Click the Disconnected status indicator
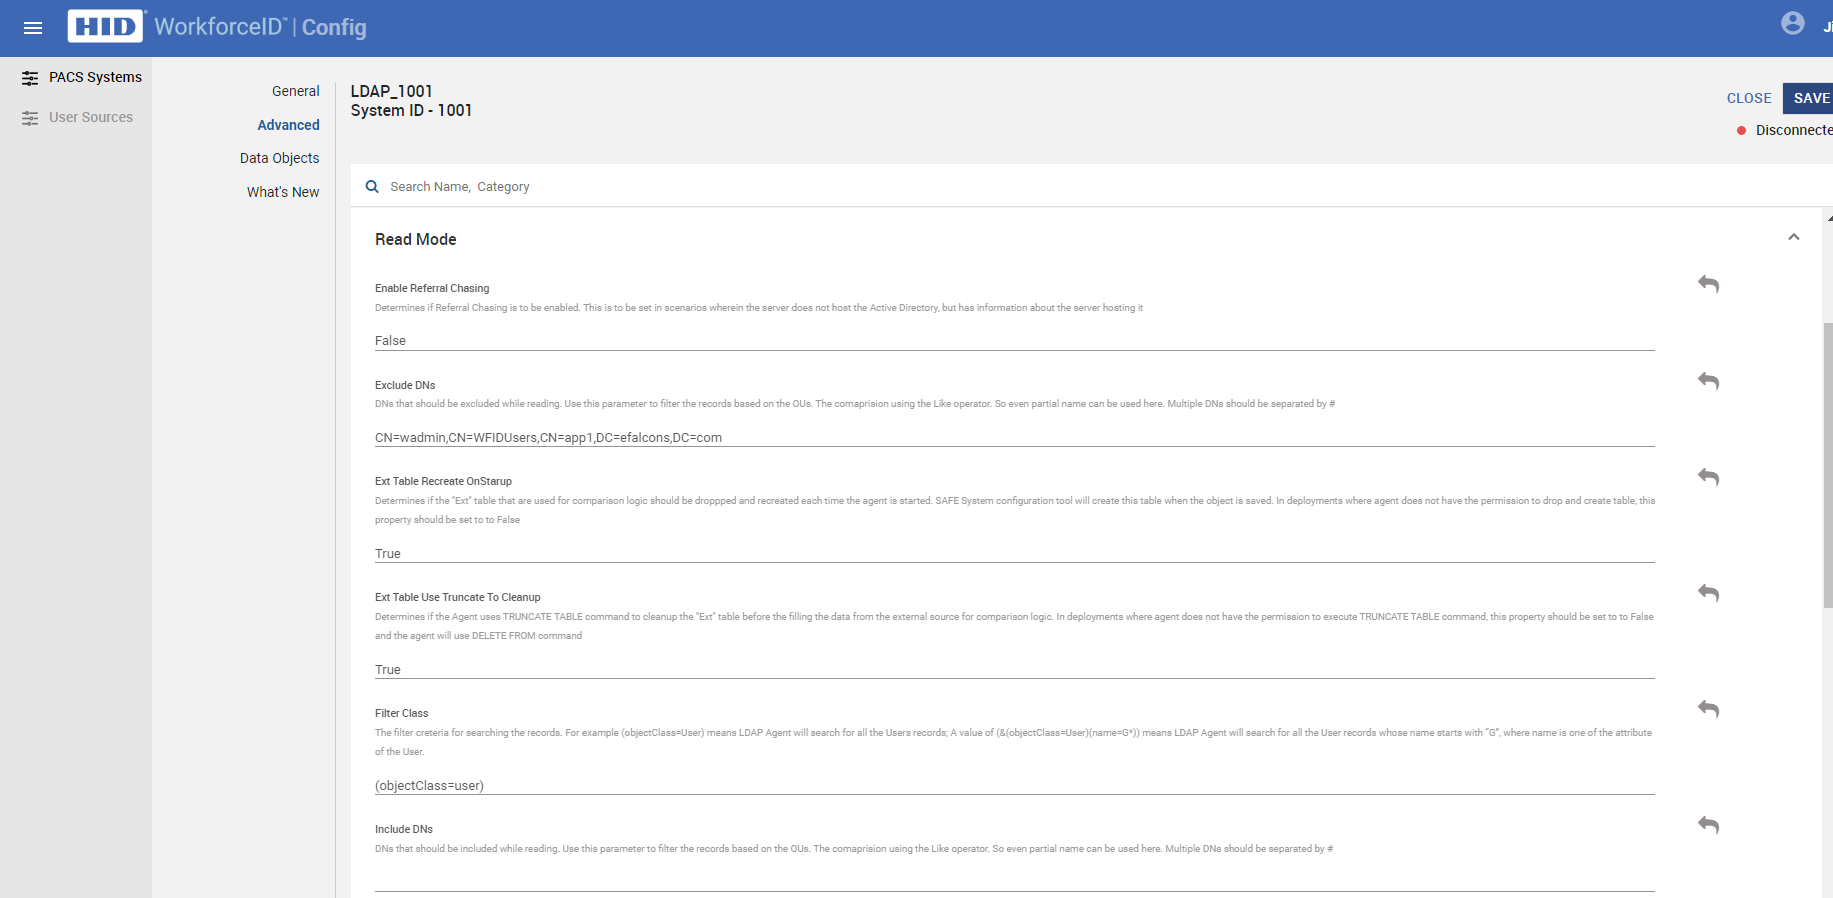The image size is (1833, 898). 1785,130
